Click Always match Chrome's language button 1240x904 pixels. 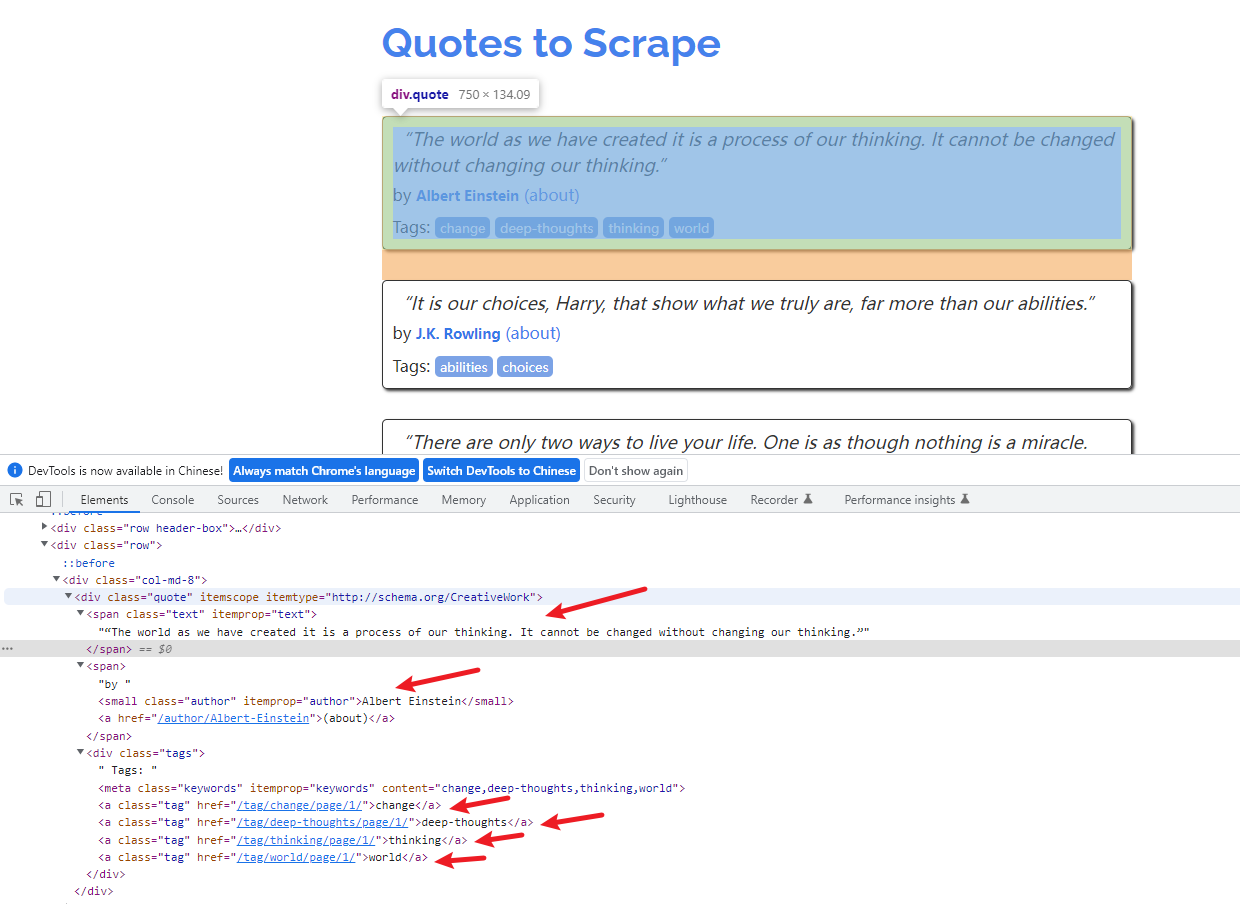pos(324,470)
